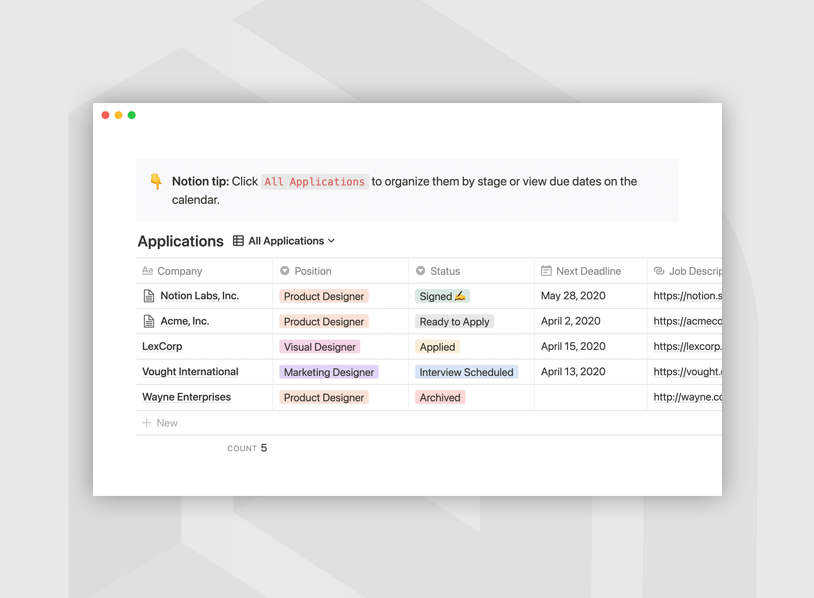Expand the All Applications view chevron
Image resolution: width=814 pixels, height=598 pixels.
[x=332, y=241]
